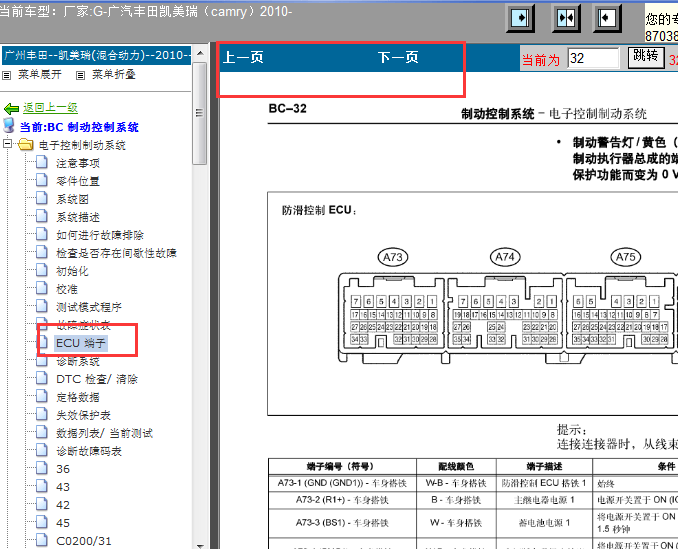Click page icon beside item 36

[x=42, y=469]
